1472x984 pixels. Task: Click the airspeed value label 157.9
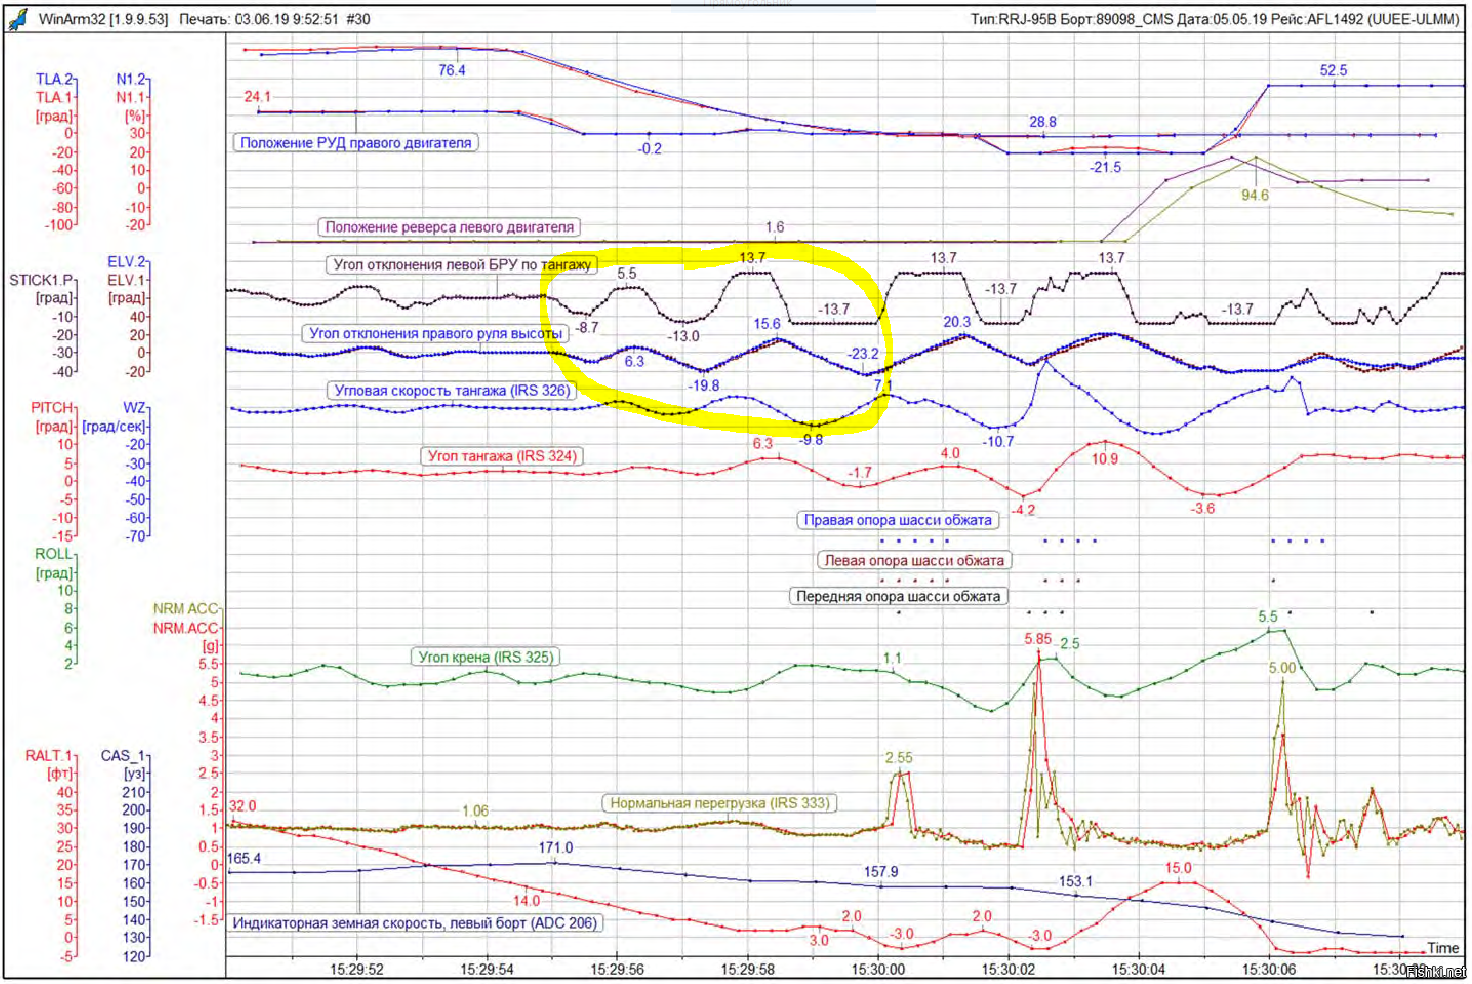[x=881, y=872]
